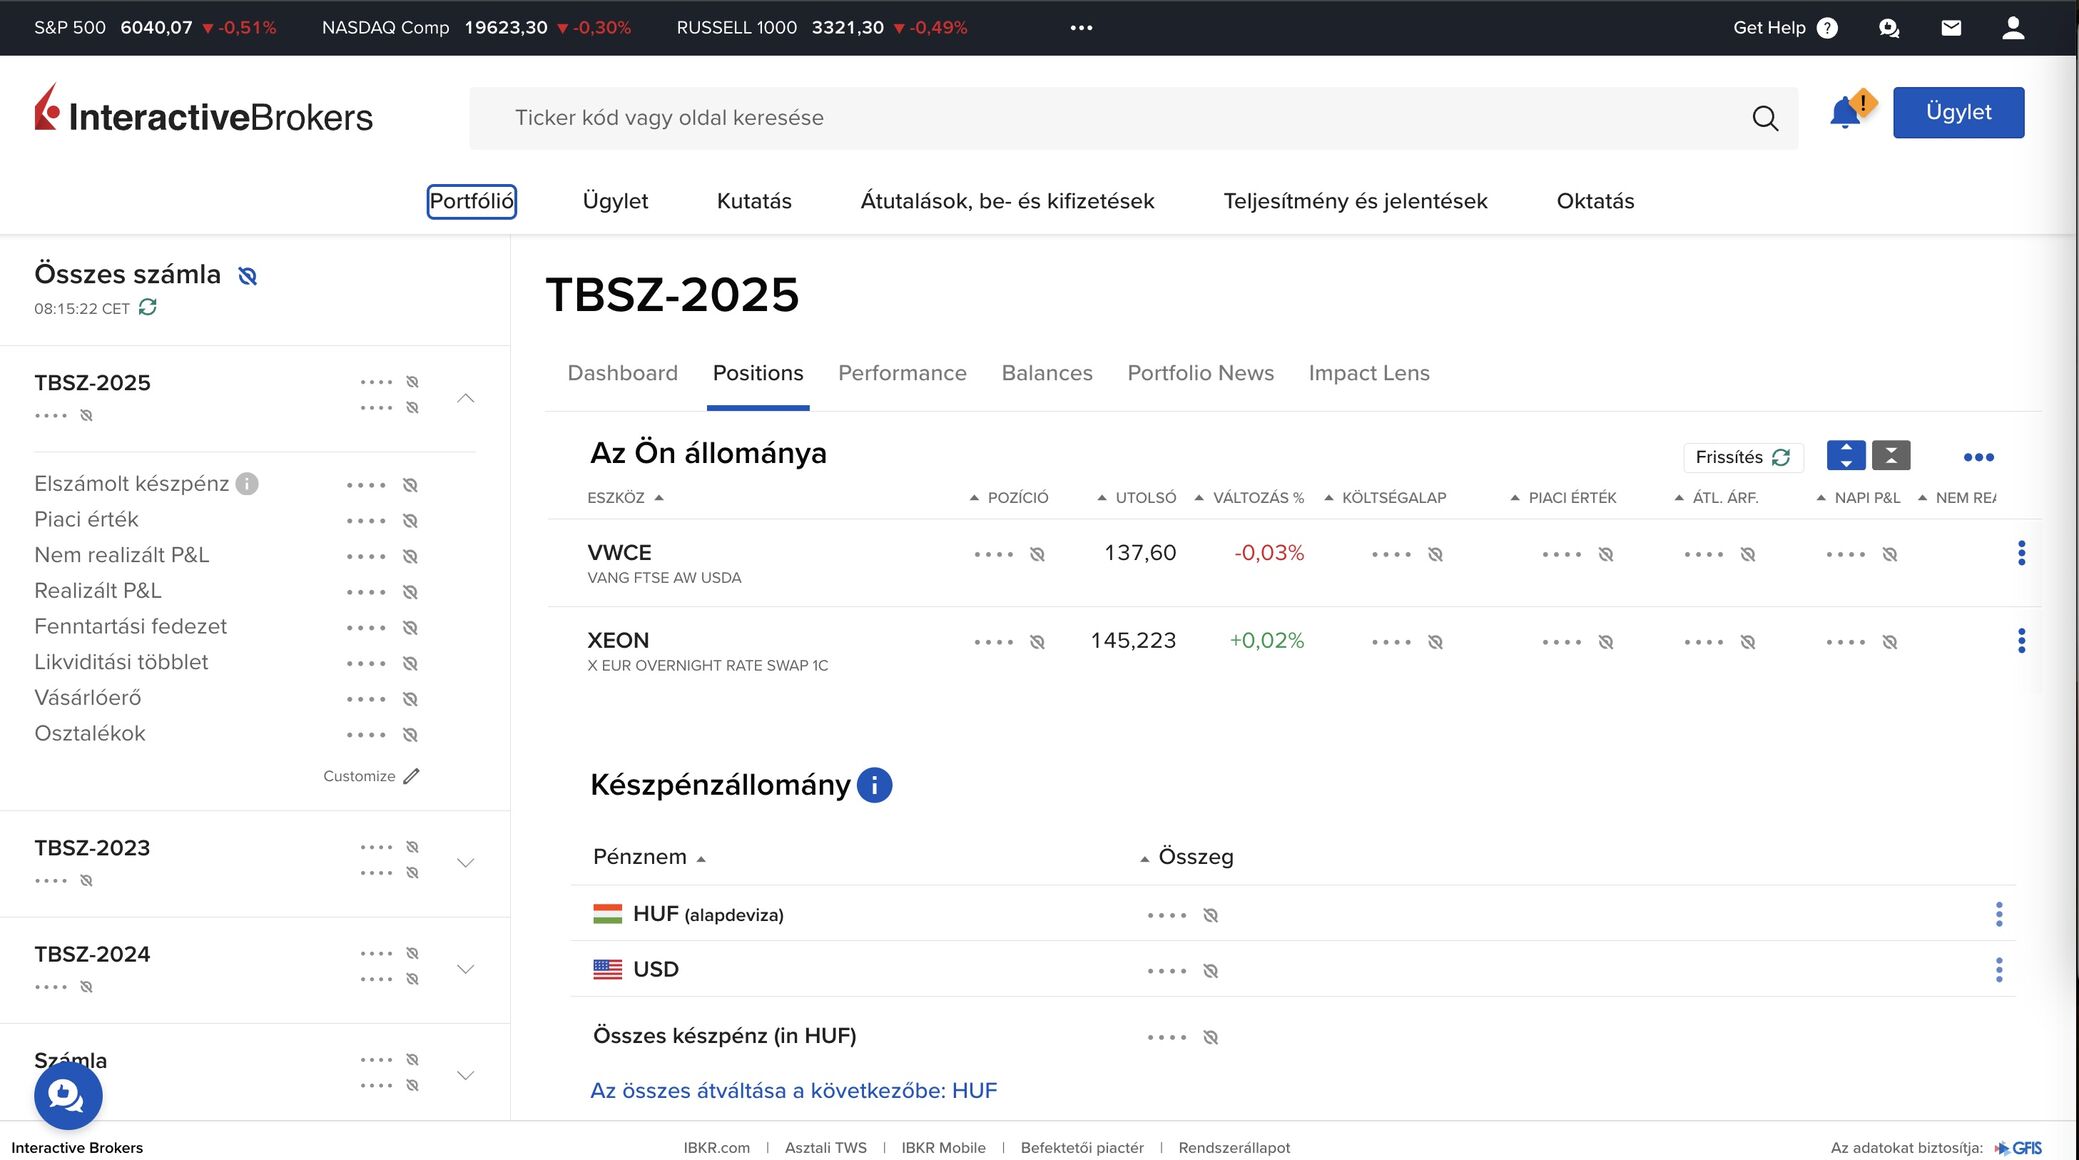This screenshot has height=1160, width=2079.
Task: Open the HUF row action menu
Action: click(1999, 914)
